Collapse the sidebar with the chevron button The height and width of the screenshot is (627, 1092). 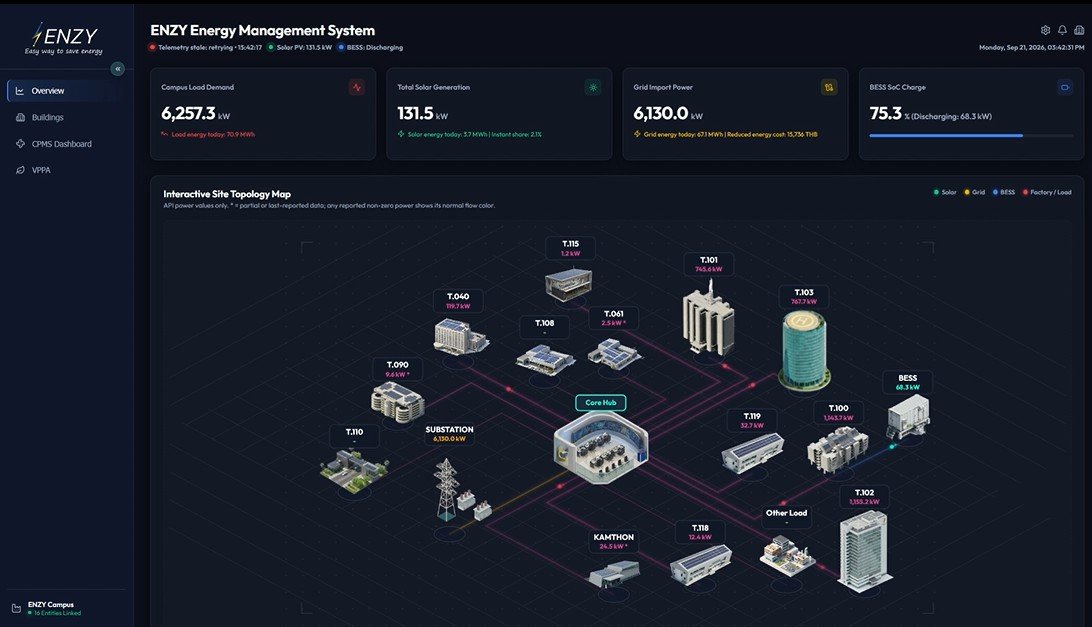tap(118, 68)
